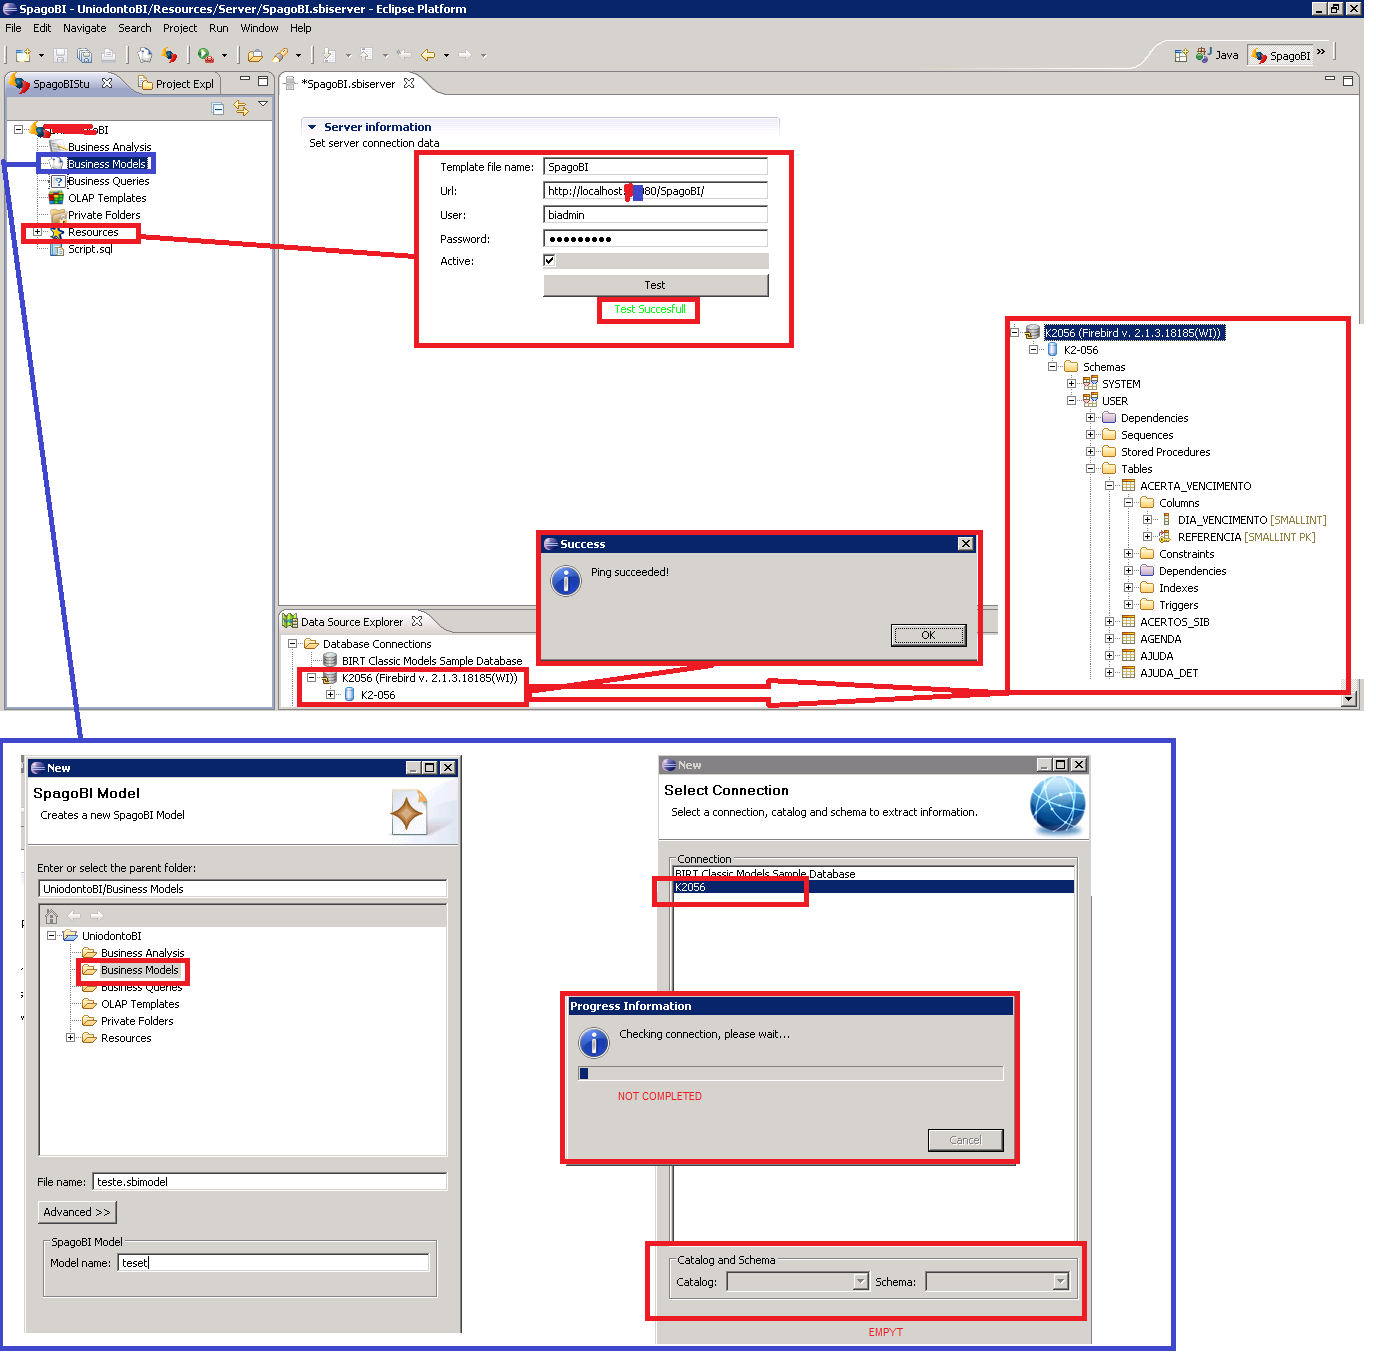Screen dimensions: 1376x1354
Task: Click Cancel in Progress Information dialog
Action: (965, 1140)
